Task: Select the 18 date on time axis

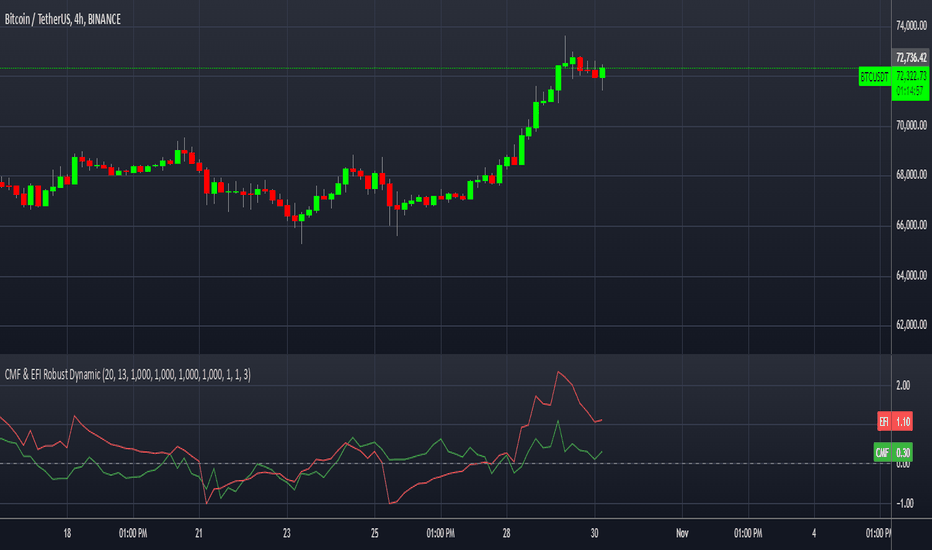Action: [x=68, y=532]
